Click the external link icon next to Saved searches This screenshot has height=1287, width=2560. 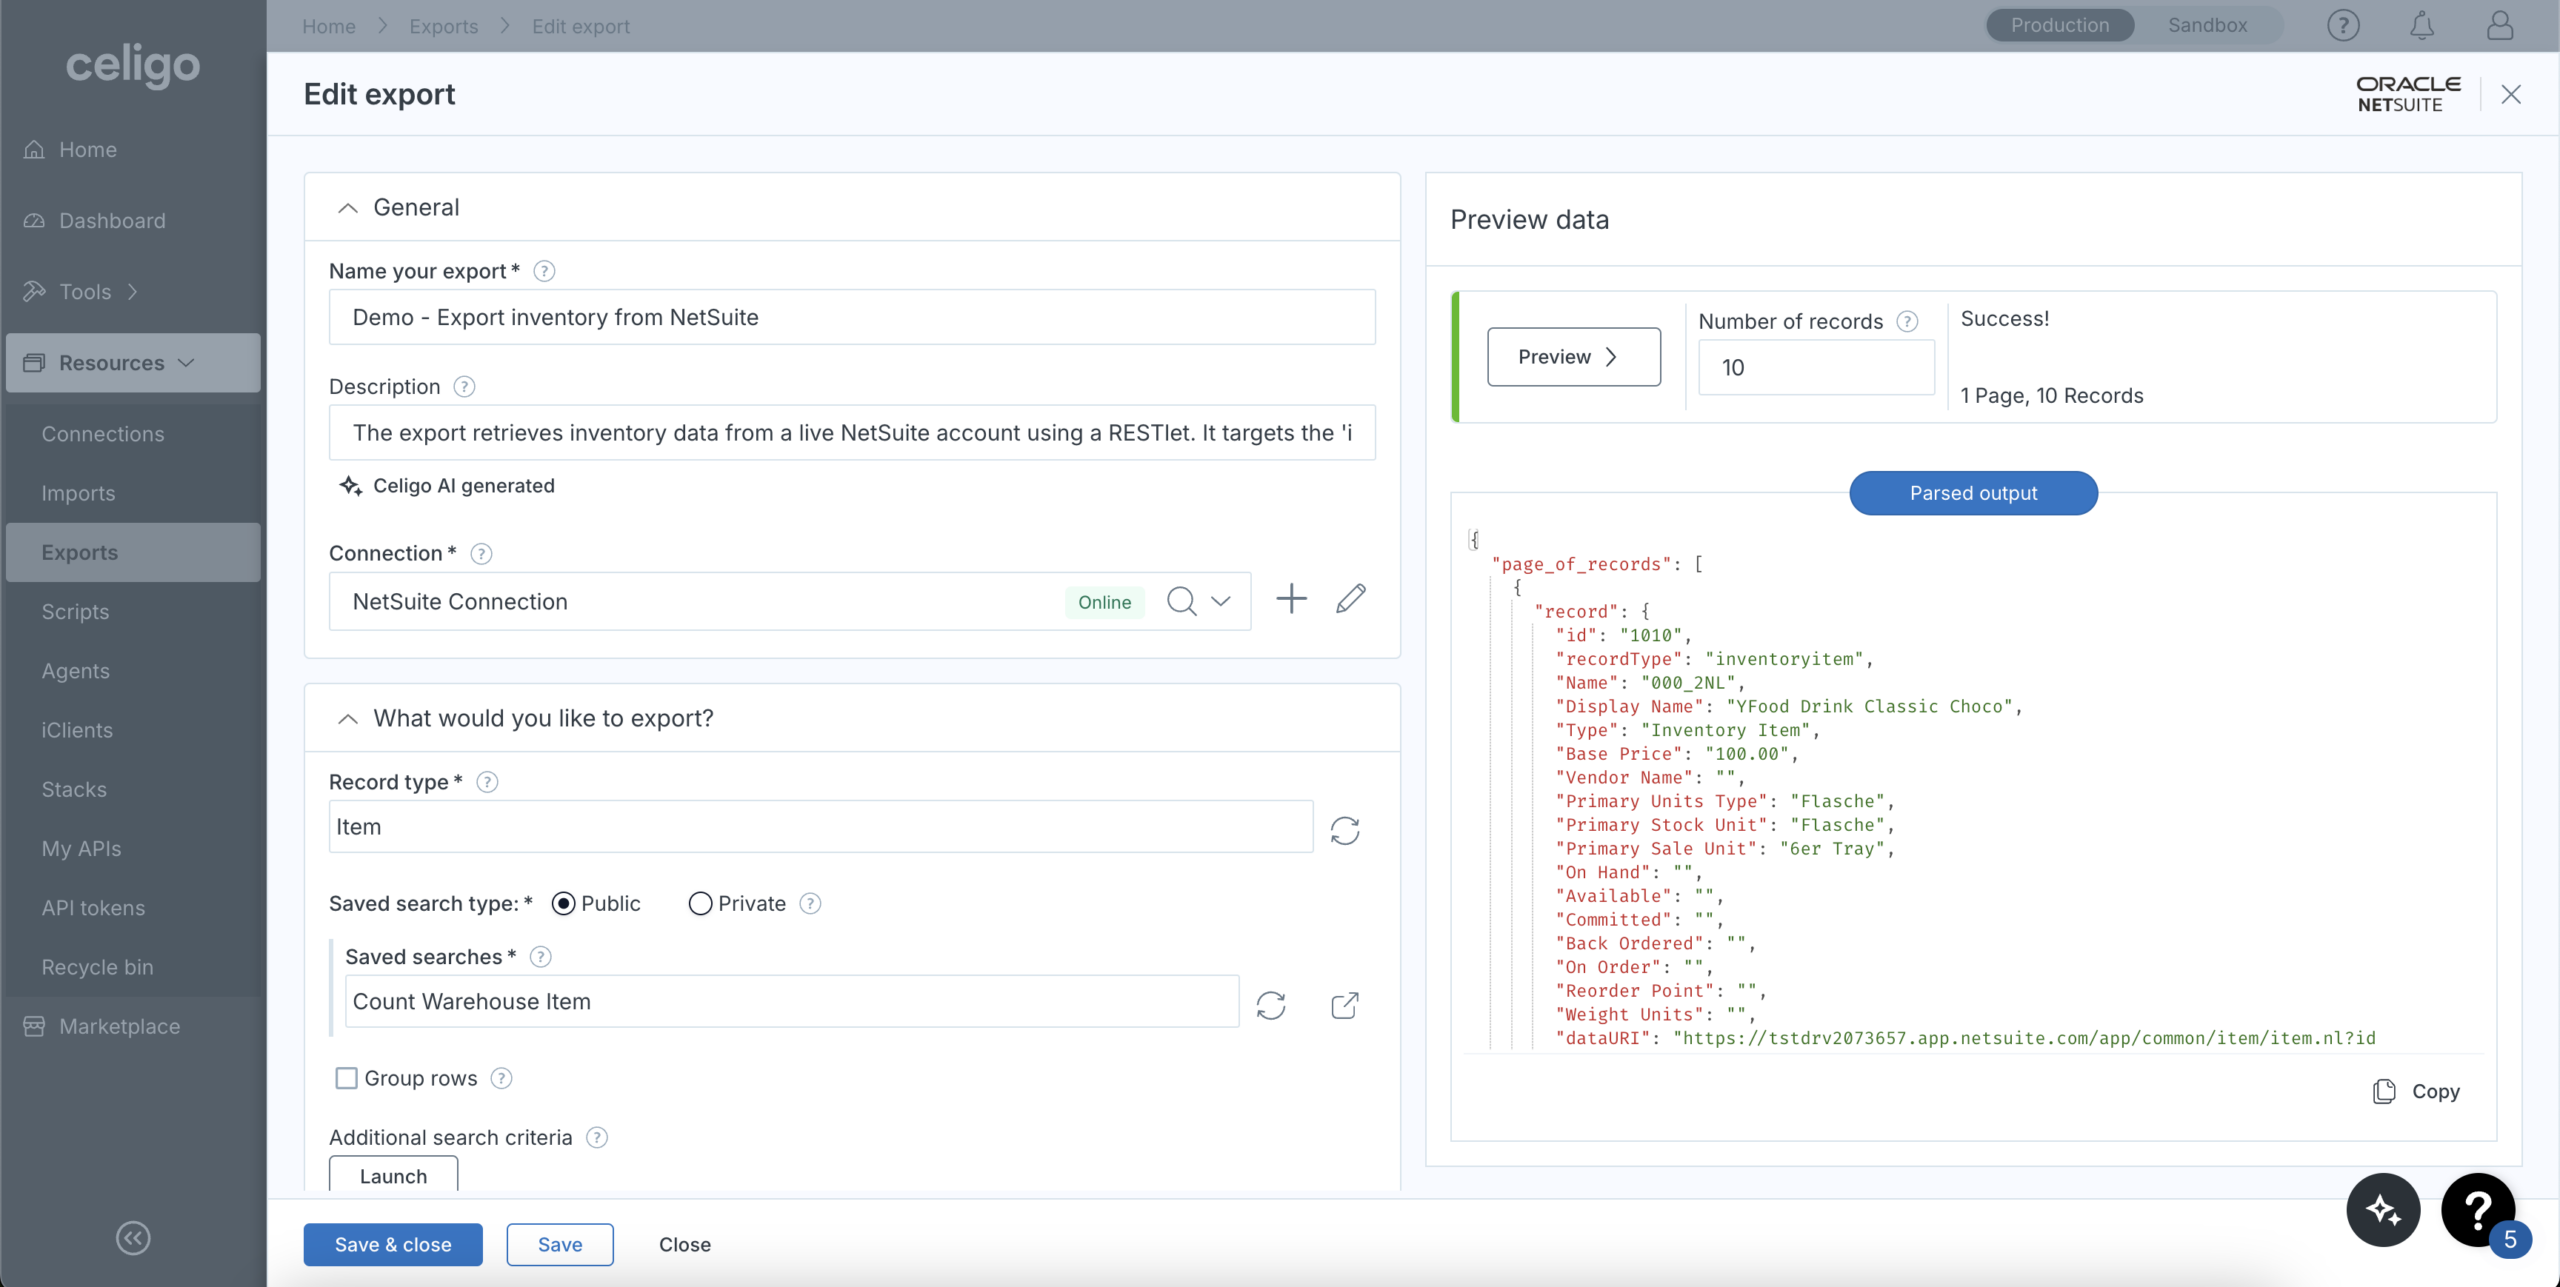tap(1346, 1003)
